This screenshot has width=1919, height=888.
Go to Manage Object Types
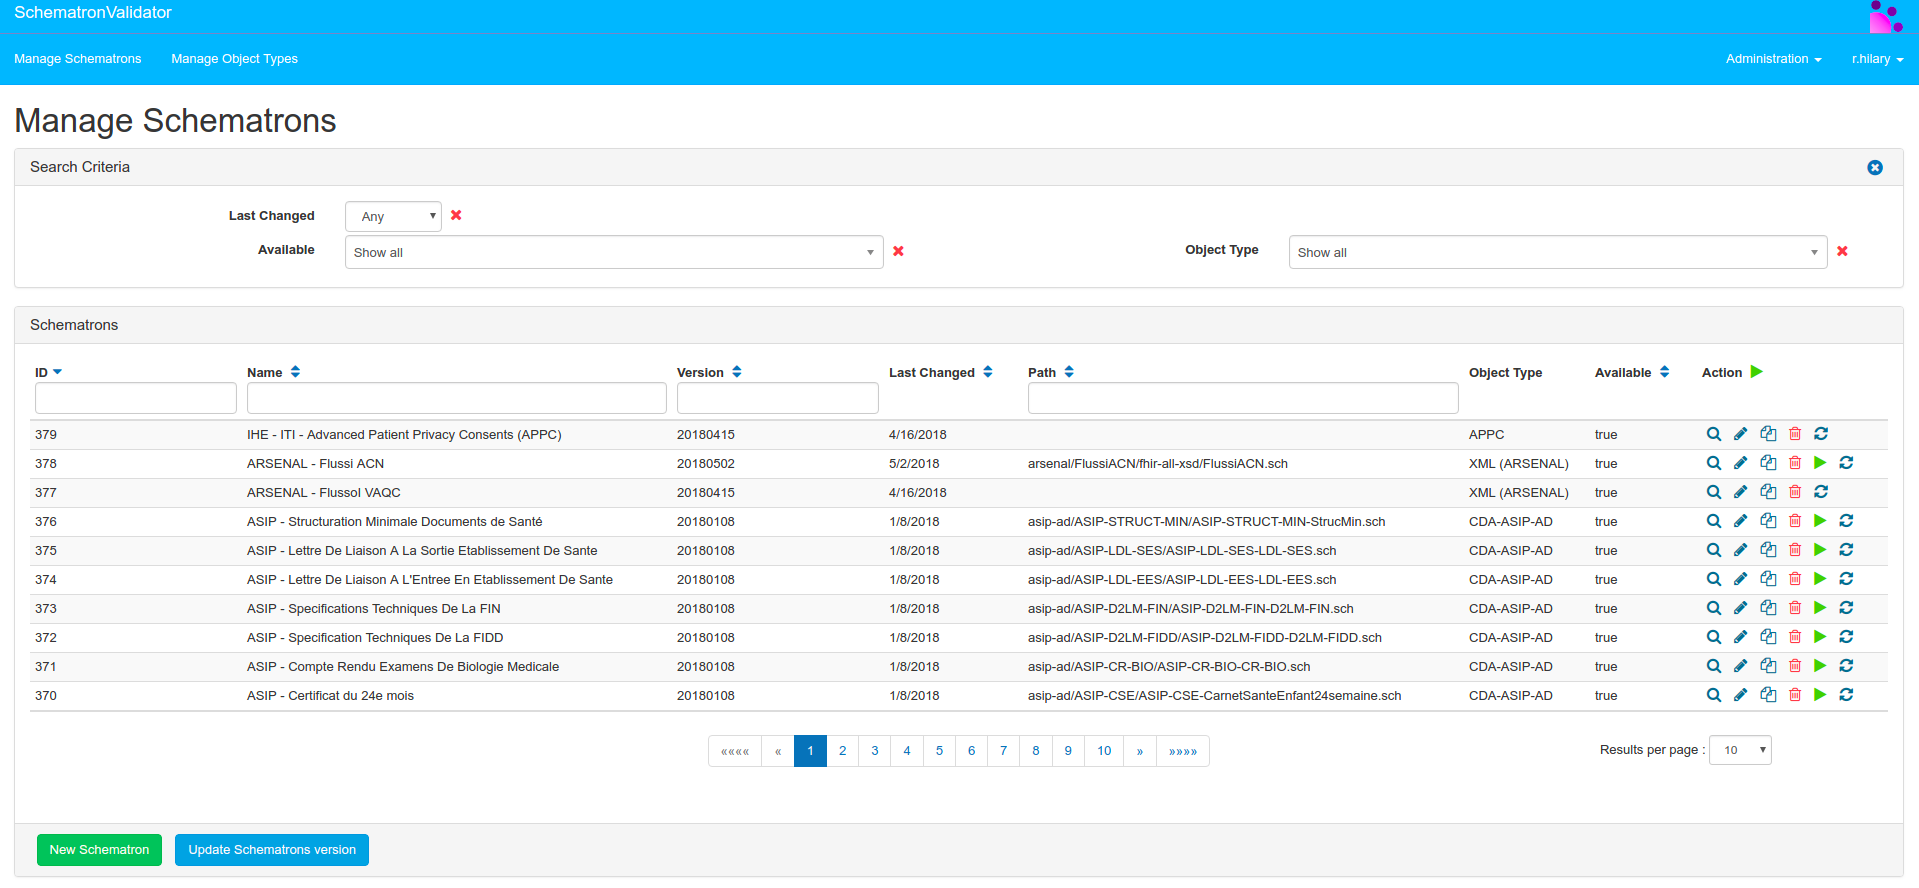pos(234,59)
